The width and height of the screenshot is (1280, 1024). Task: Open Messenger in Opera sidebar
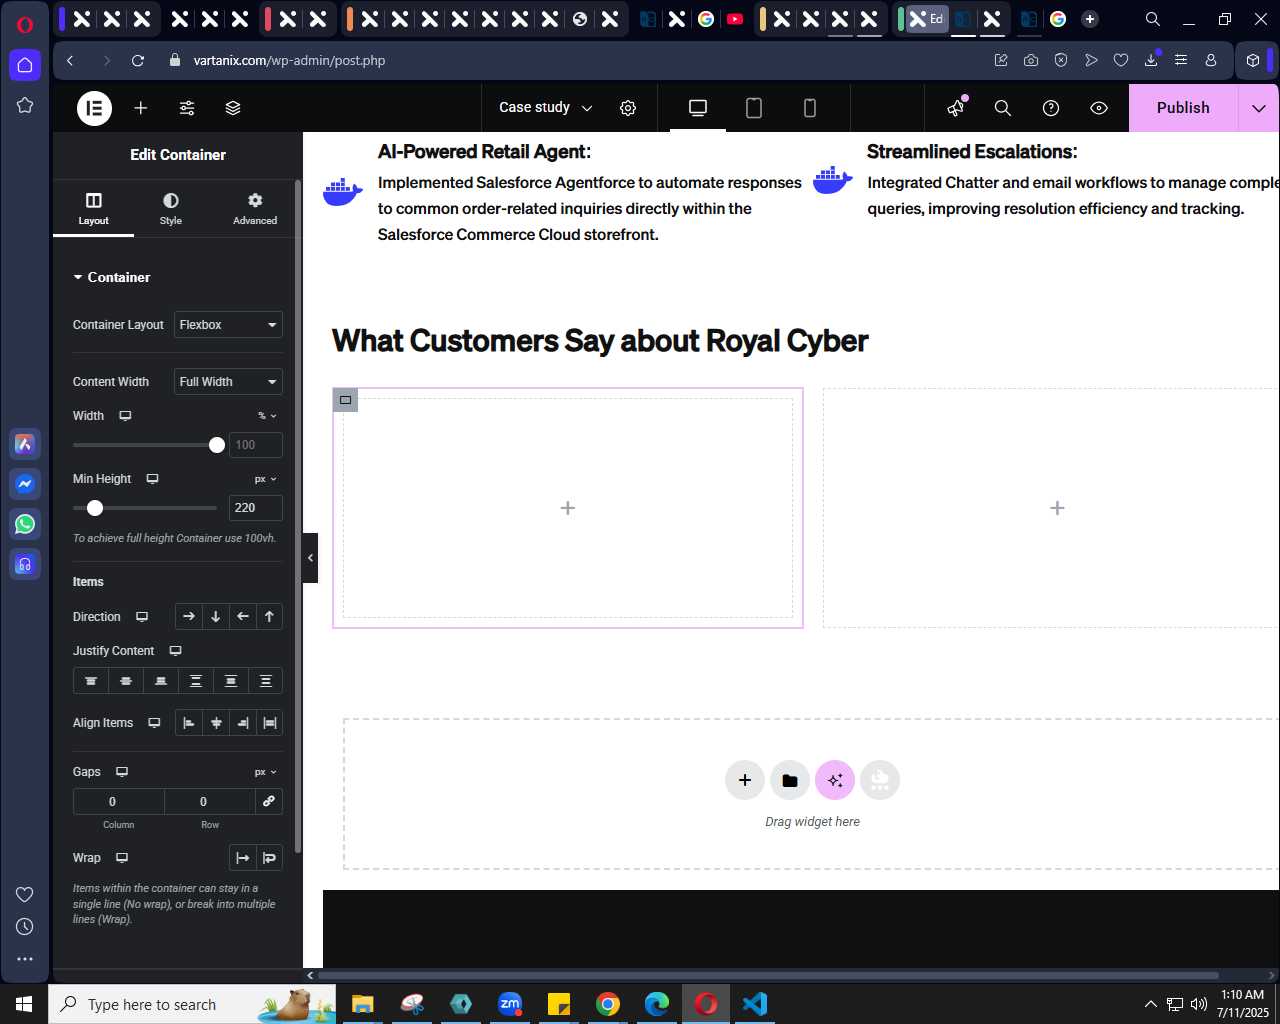pyautogui.click(x=25, y=484)
